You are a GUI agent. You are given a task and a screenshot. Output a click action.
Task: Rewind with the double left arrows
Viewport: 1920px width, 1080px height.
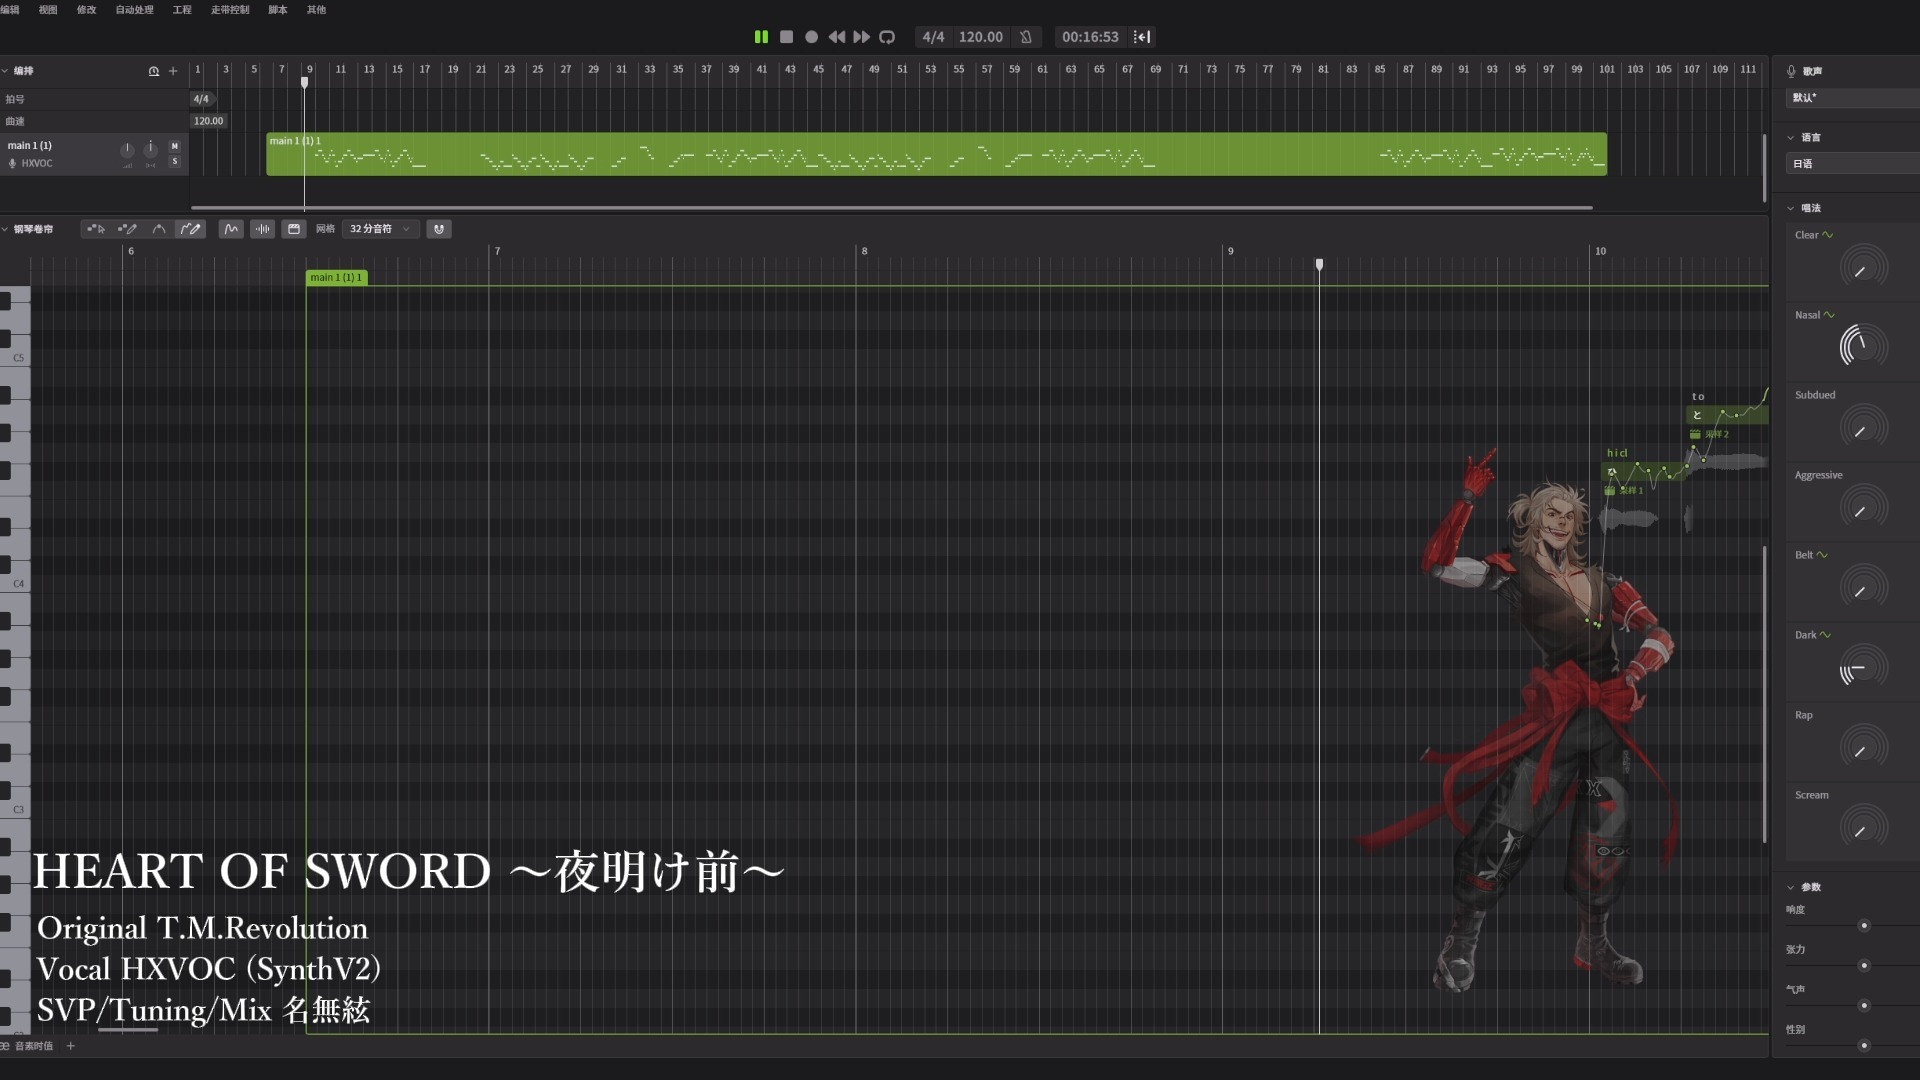(837, 37)
